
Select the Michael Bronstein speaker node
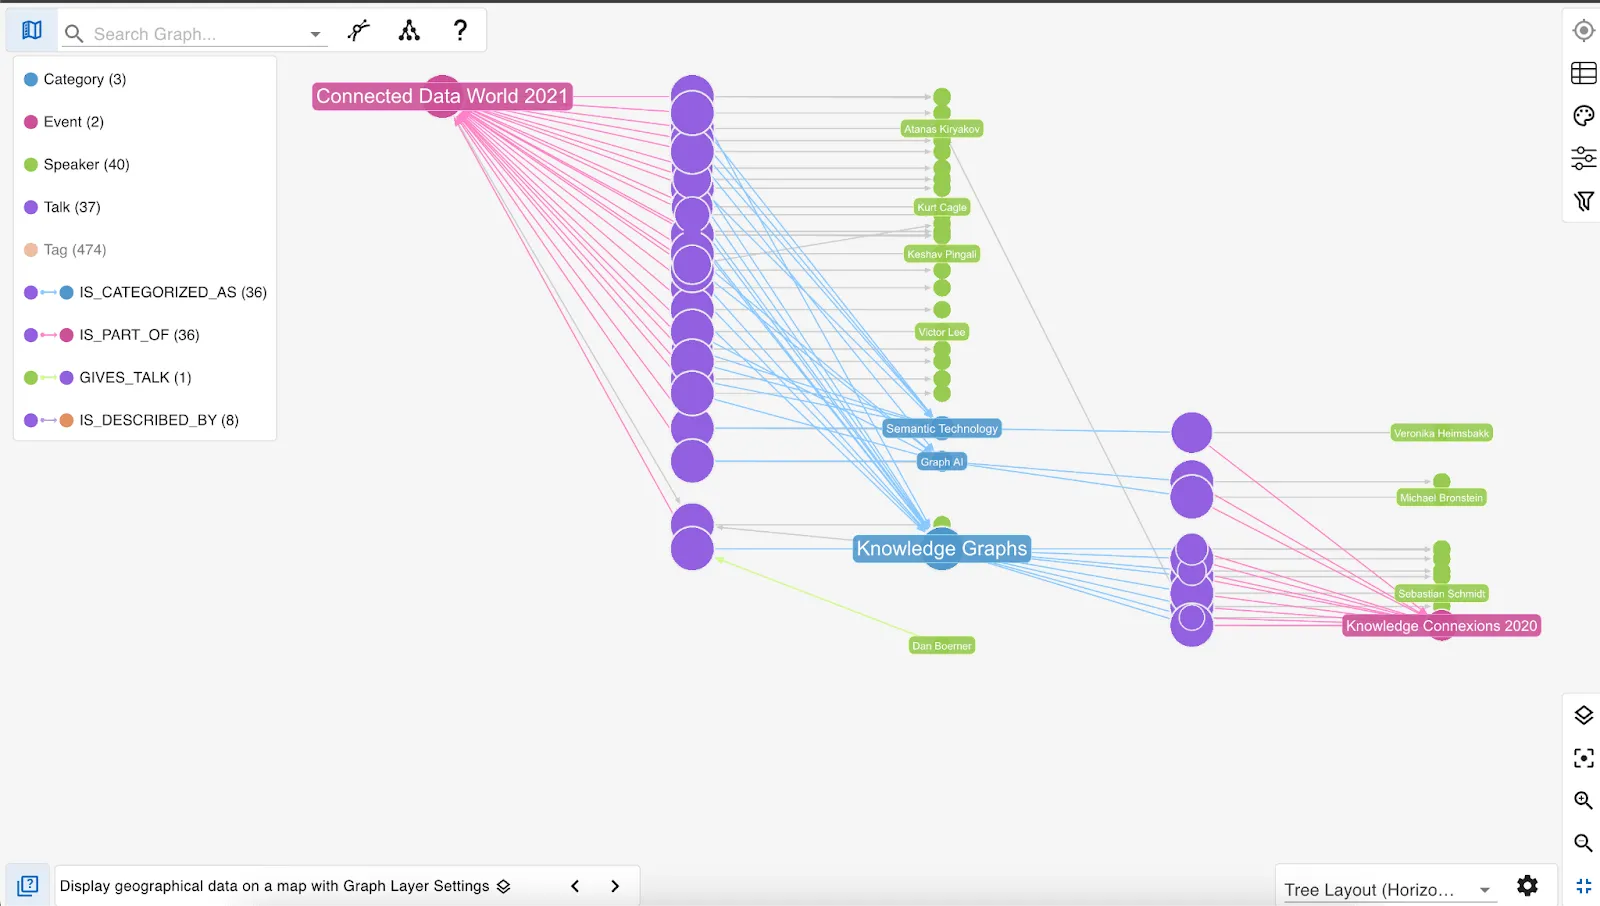pyautogui.click(x=1441, y=497)
